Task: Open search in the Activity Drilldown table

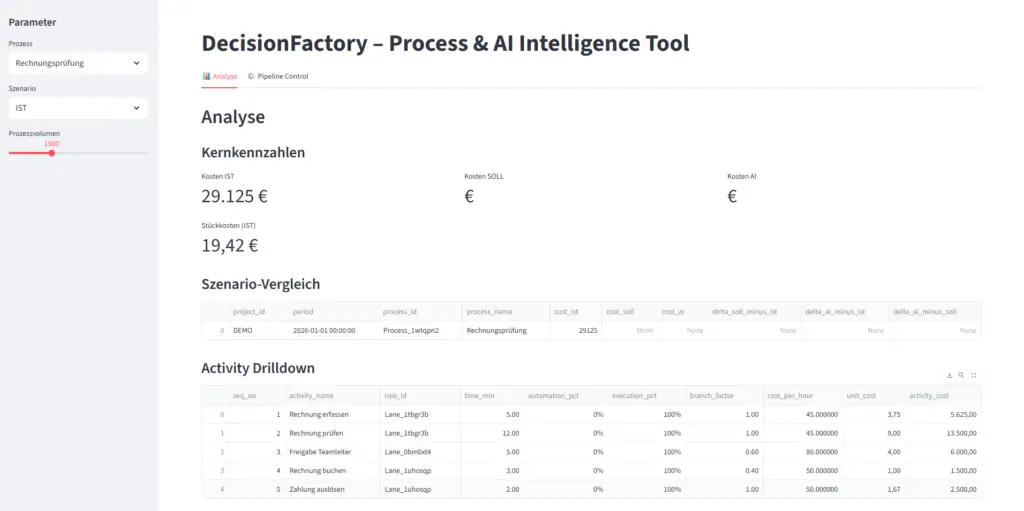Action: [x=961, y=375]
